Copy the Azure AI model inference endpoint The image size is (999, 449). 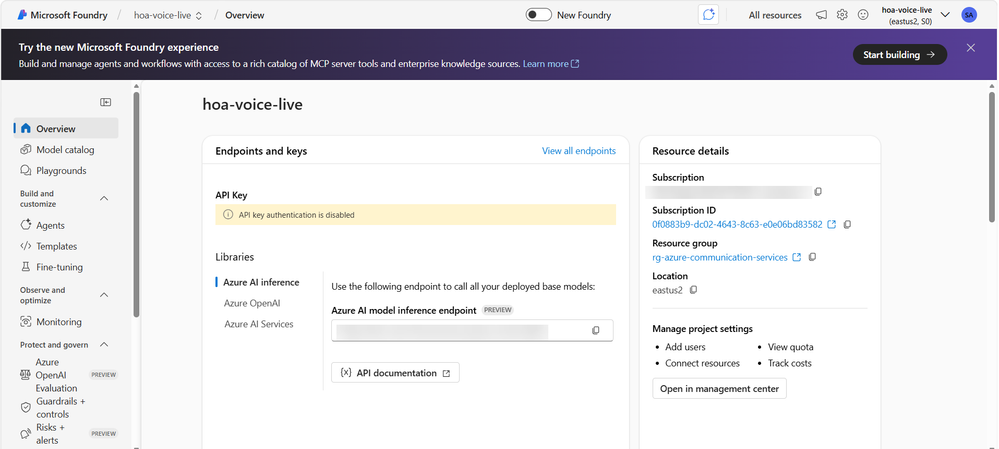pyautogui.click(x=596, y=331)
